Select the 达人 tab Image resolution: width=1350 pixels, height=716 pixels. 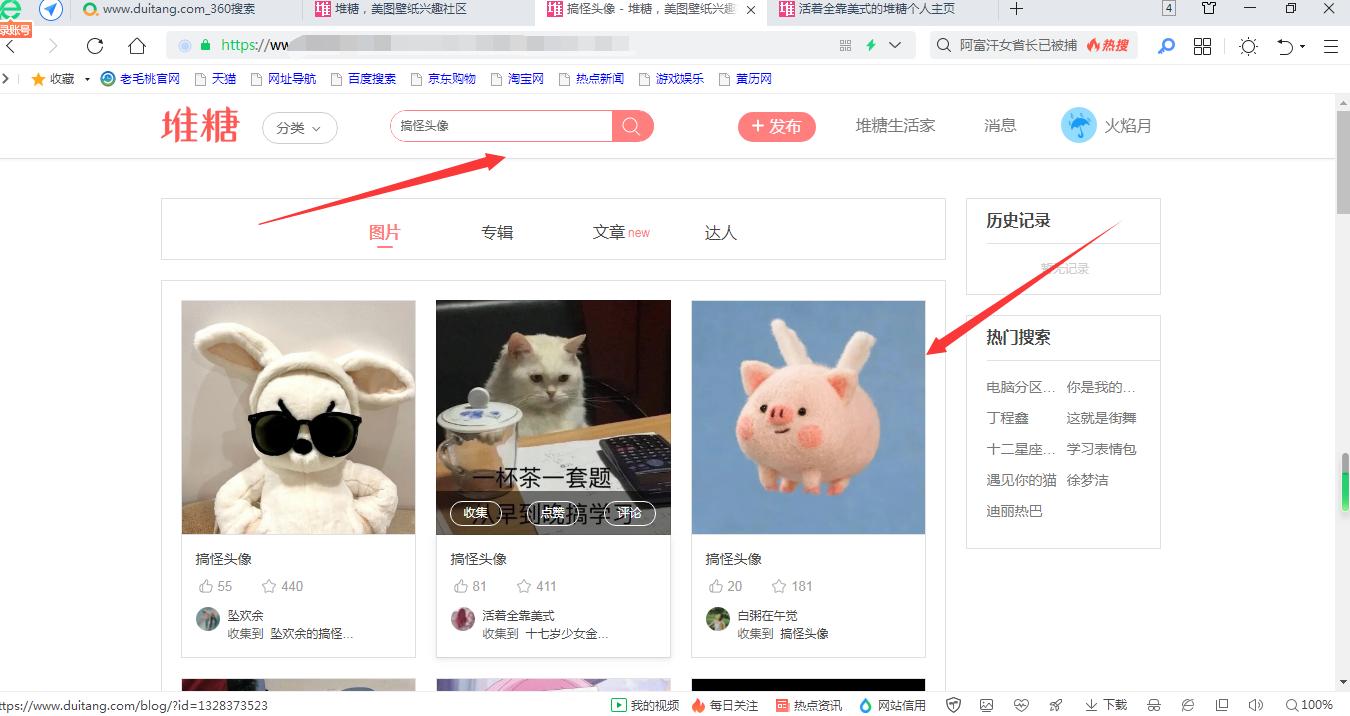[x=720, y=231]
